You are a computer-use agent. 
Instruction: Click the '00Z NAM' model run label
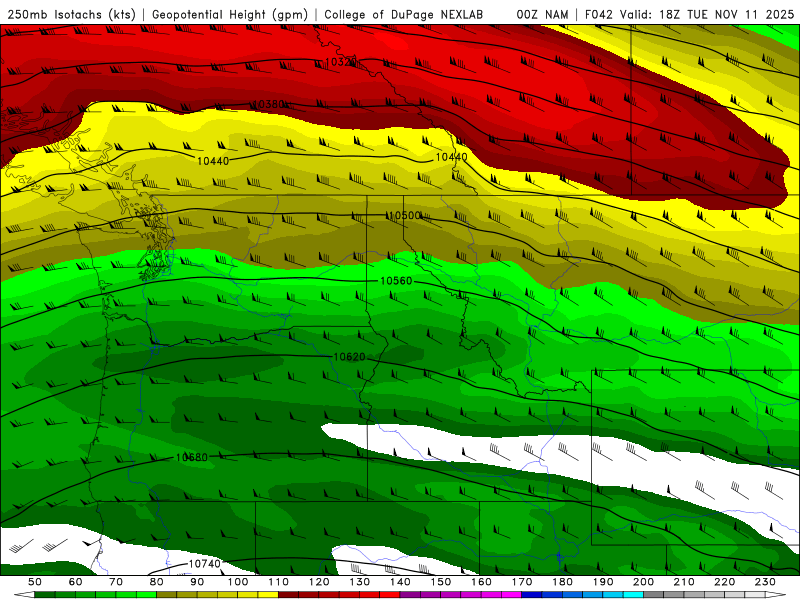click(542, 15)
